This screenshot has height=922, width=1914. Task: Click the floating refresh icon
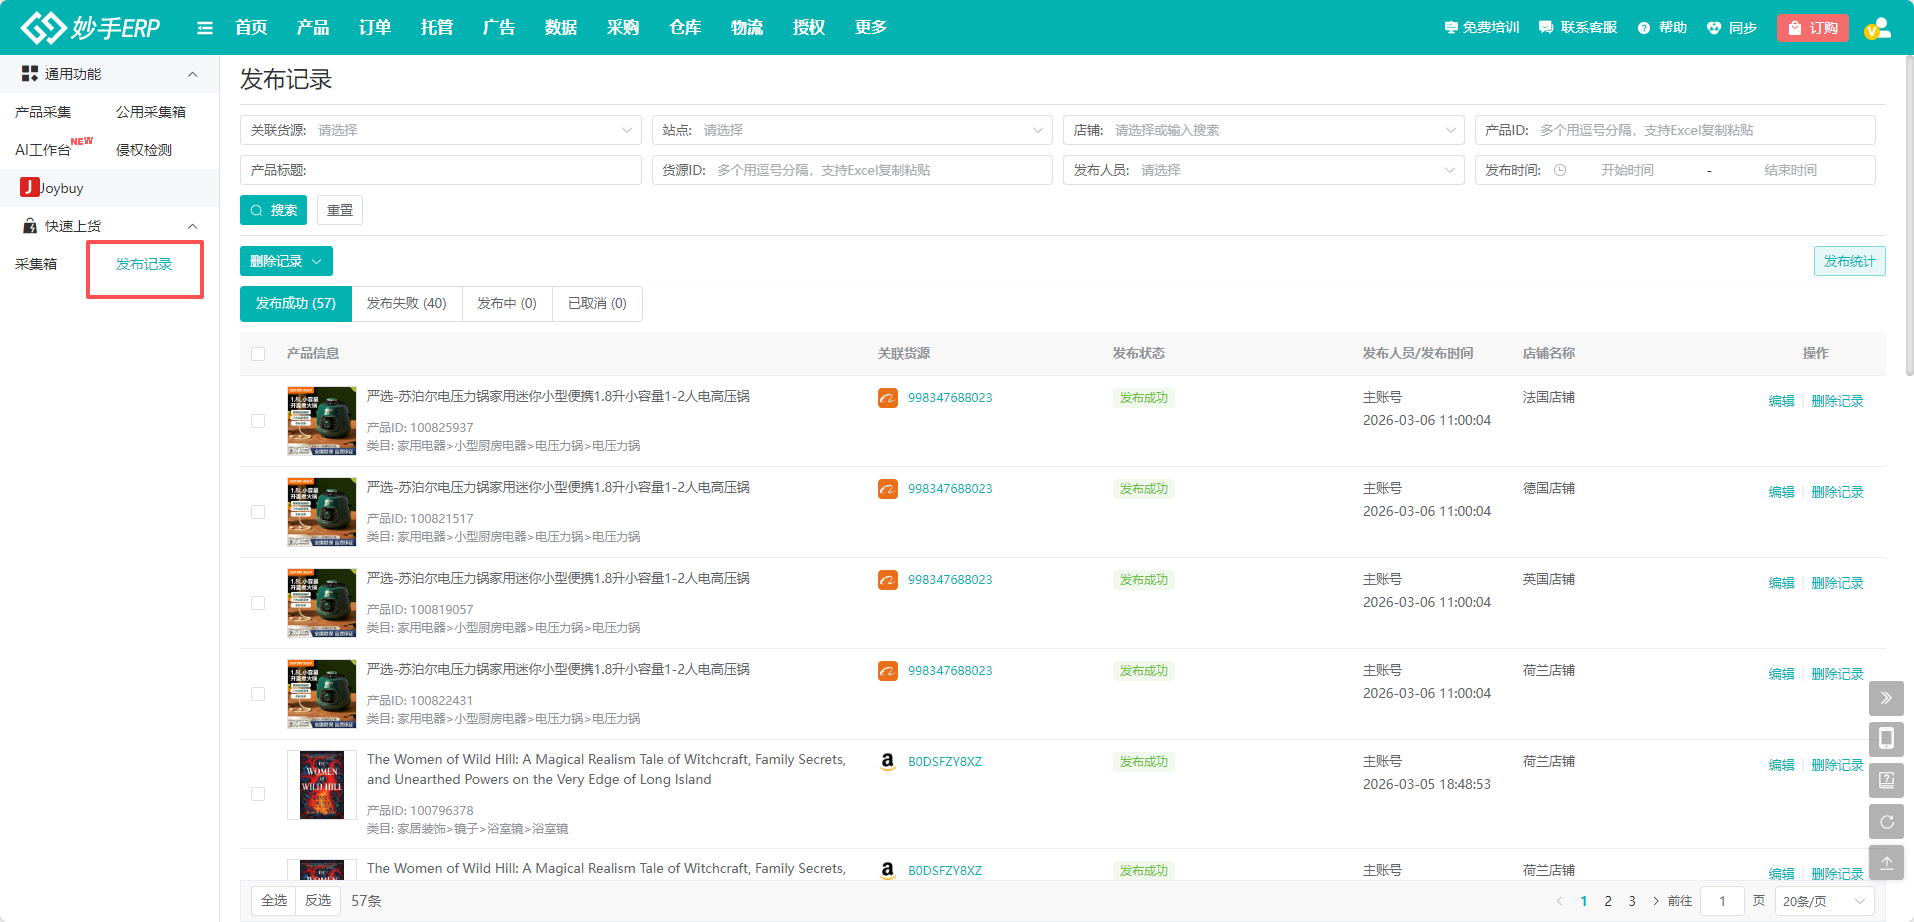tap(1886, 822)
